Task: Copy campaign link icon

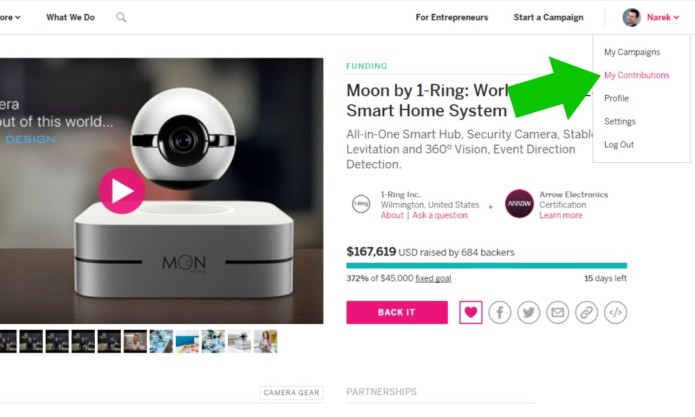Action: pos(587,312)
